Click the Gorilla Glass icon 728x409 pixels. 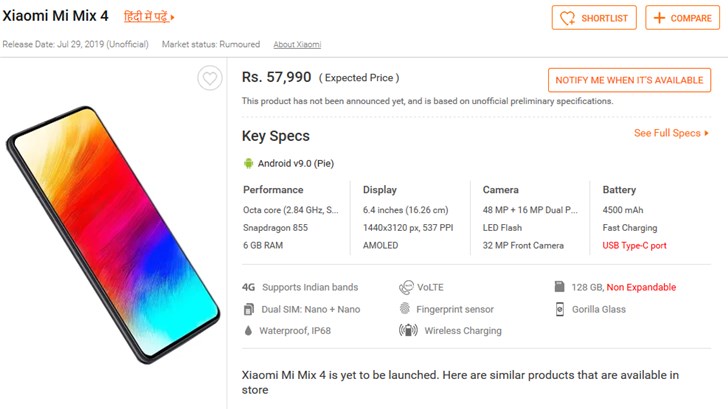click(562, 309)
